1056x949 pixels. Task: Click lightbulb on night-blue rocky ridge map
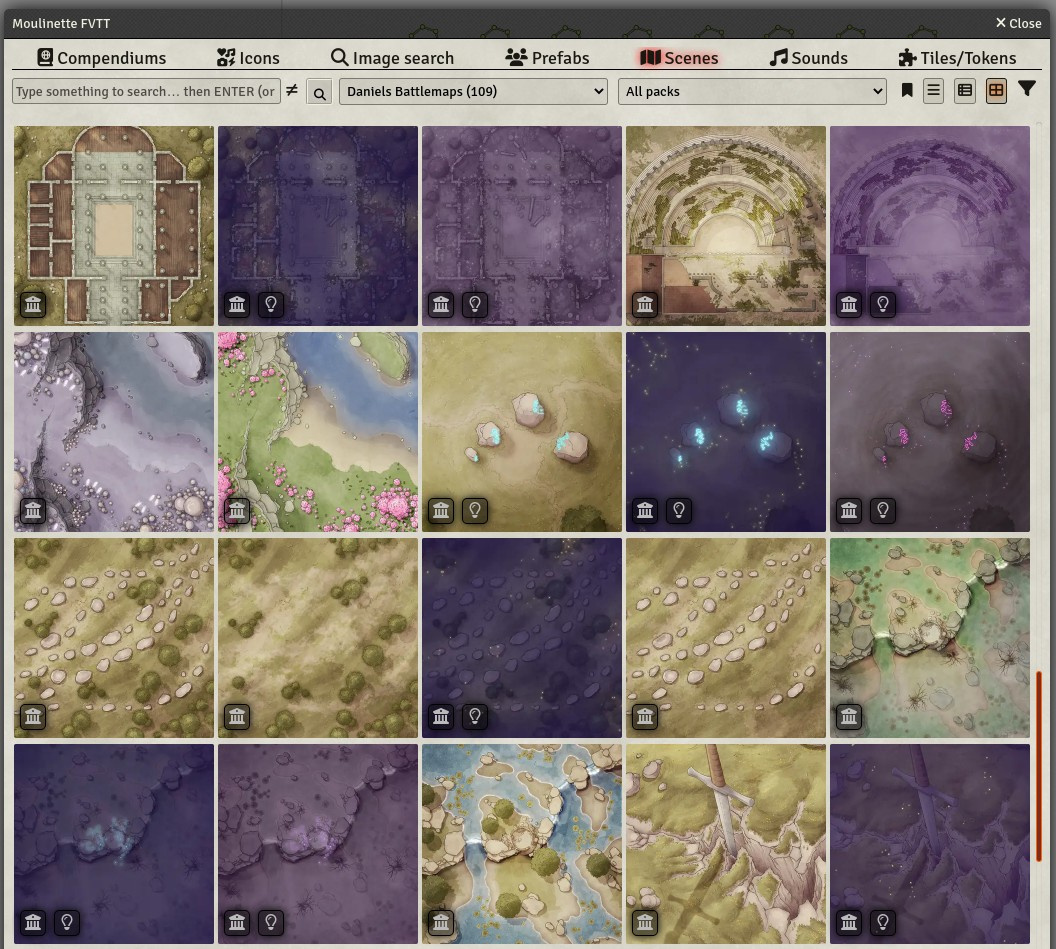67,923
